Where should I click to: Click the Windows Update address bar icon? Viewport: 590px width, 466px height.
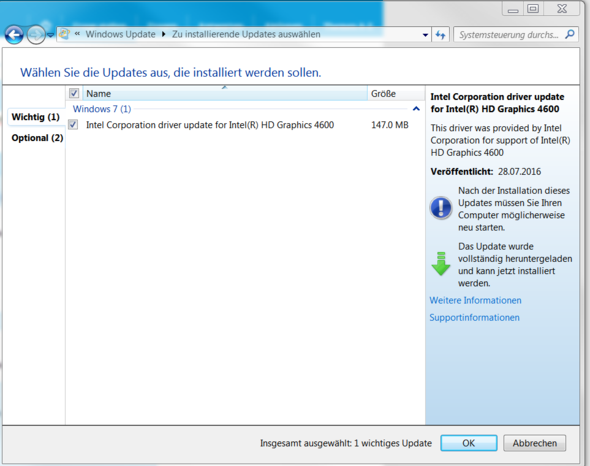pyautogui.click(x=64, y=34)
